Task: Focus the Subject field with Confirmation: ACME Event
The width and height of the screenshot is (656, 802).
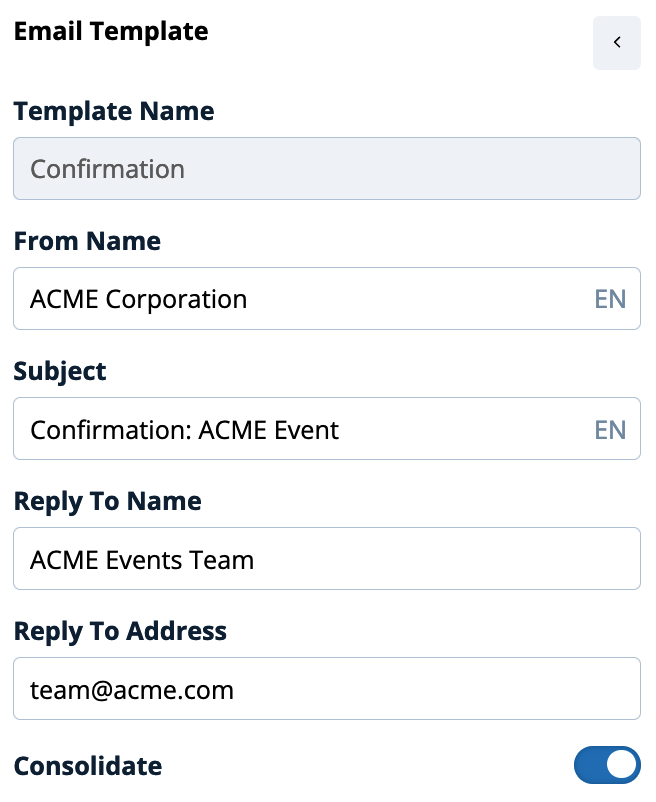Action: pyautogui.click(x=327, y=429)
